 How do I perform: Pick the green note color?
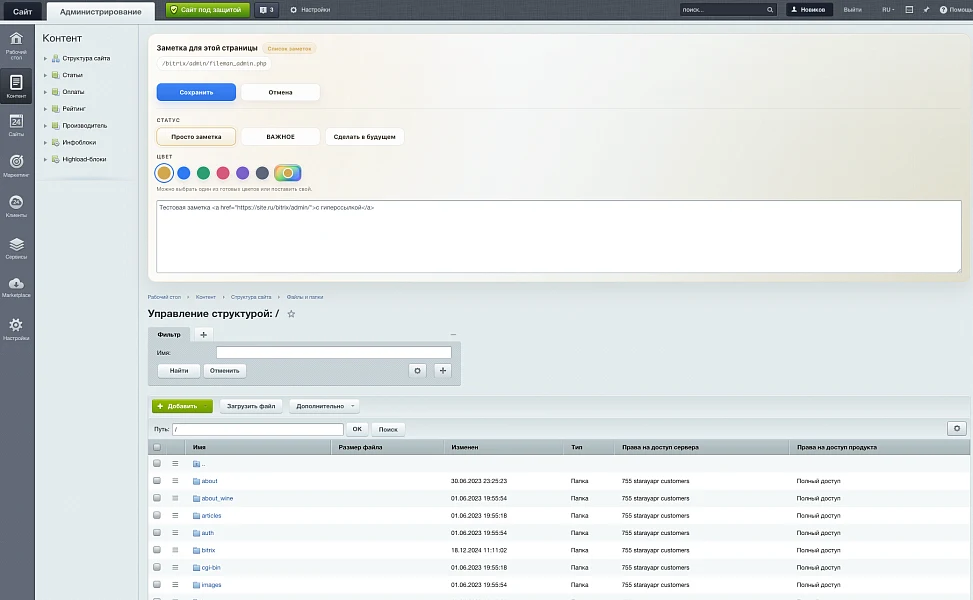(204, 173)
